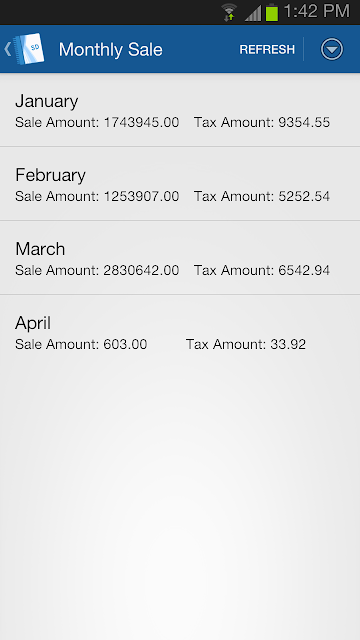Tap January Sale Amount 1743945.00

coord(97,122)
